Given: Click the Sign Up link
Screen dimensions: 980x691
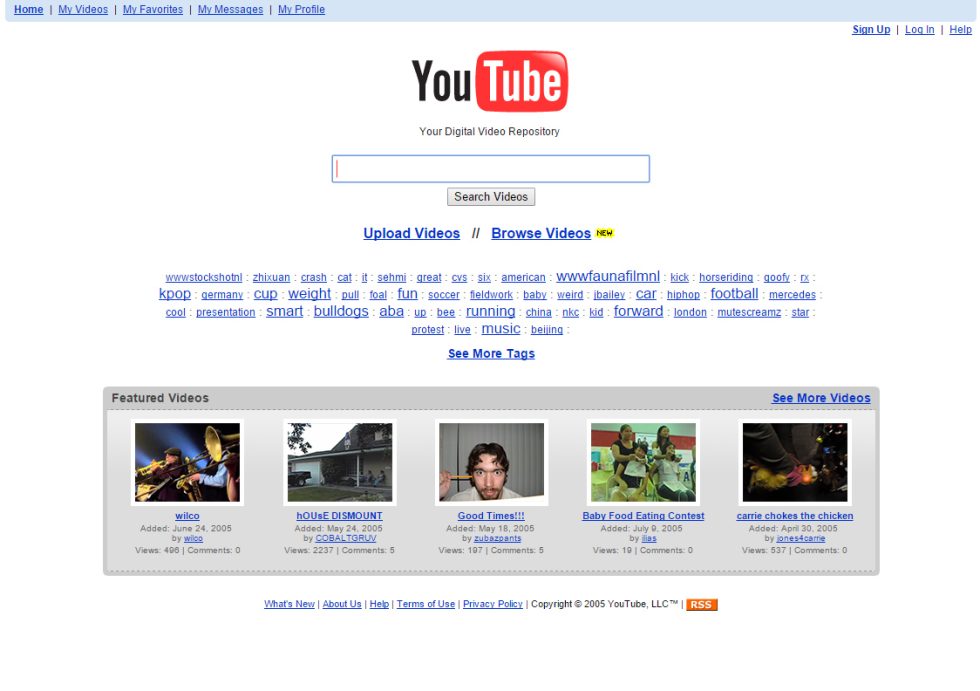Looking at the screenshot, I should coord(871,29).
